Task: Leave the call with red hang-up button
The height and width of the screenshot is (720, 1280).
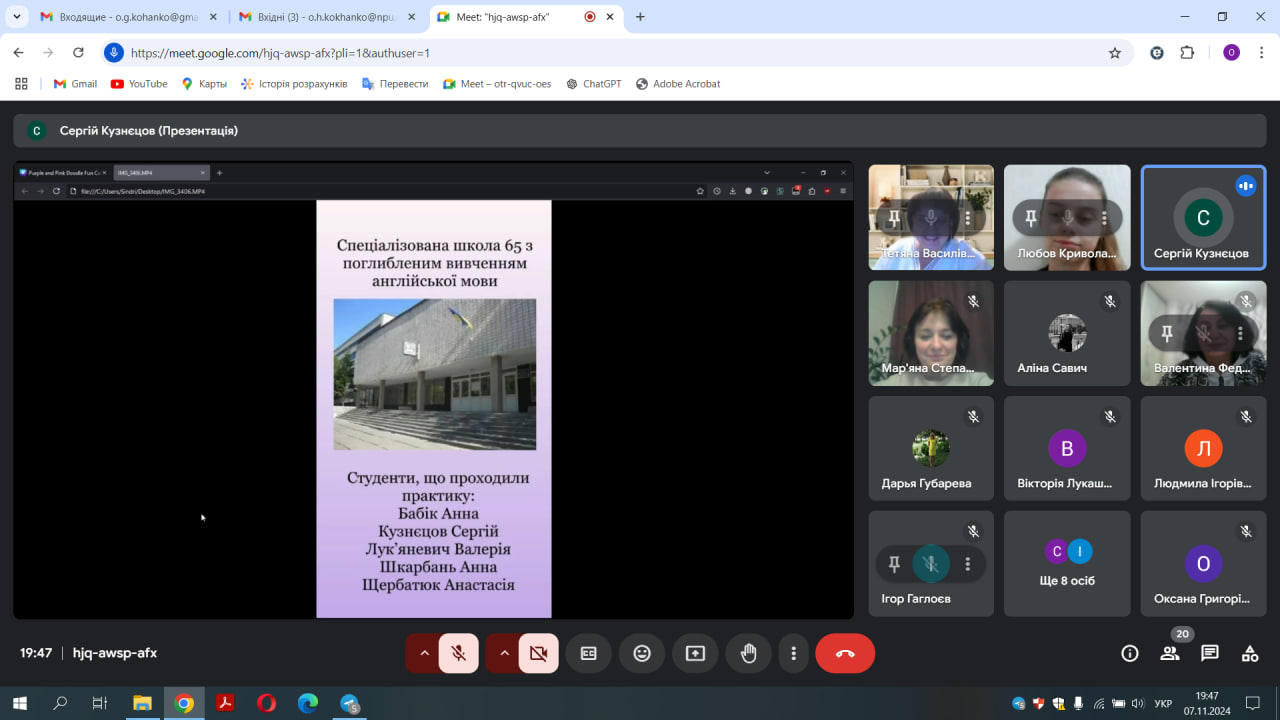Action: click(x=845, y=653)
